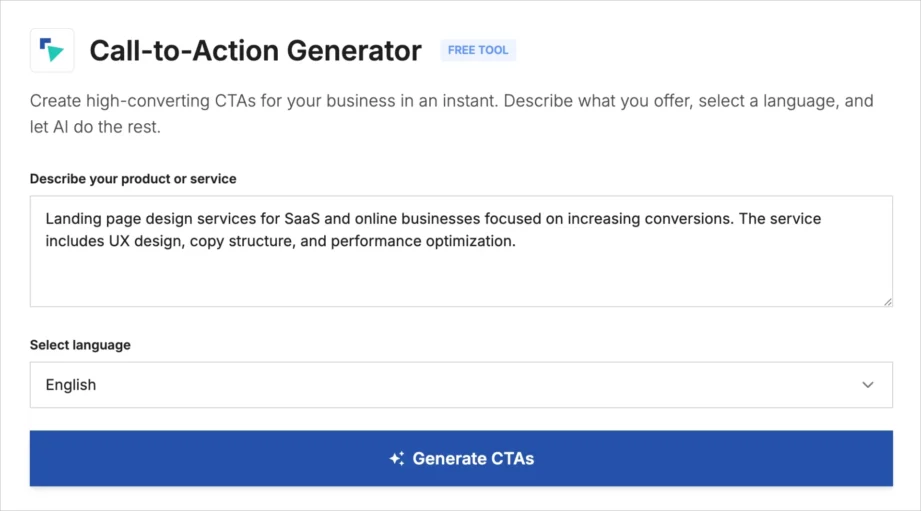921x511 pixels.
Task: Click the textarea resize handle corner
Action: tap(887, 301)
